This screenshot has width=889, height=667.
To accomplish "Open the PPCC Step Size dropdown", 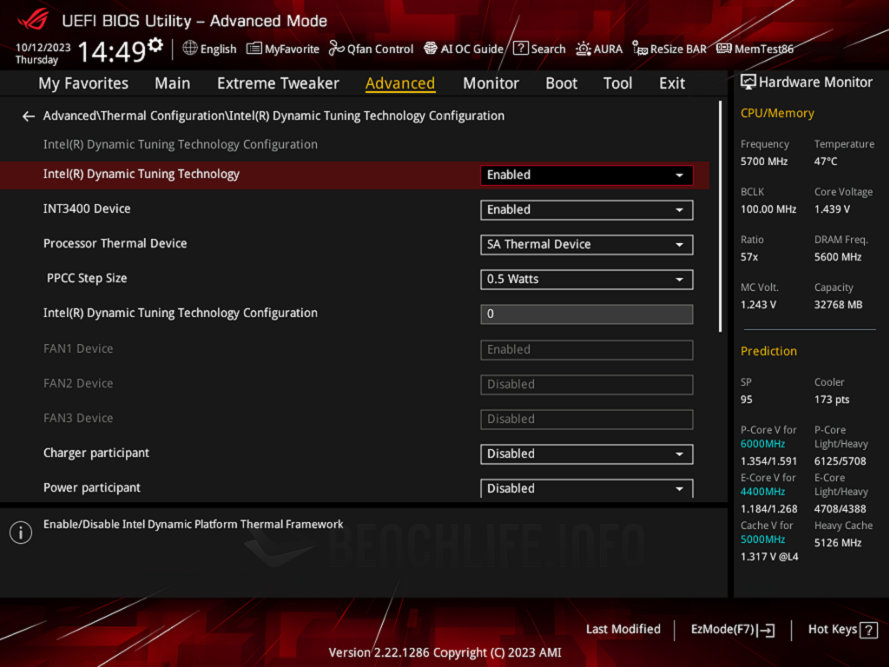I will [x=585, y=279].
